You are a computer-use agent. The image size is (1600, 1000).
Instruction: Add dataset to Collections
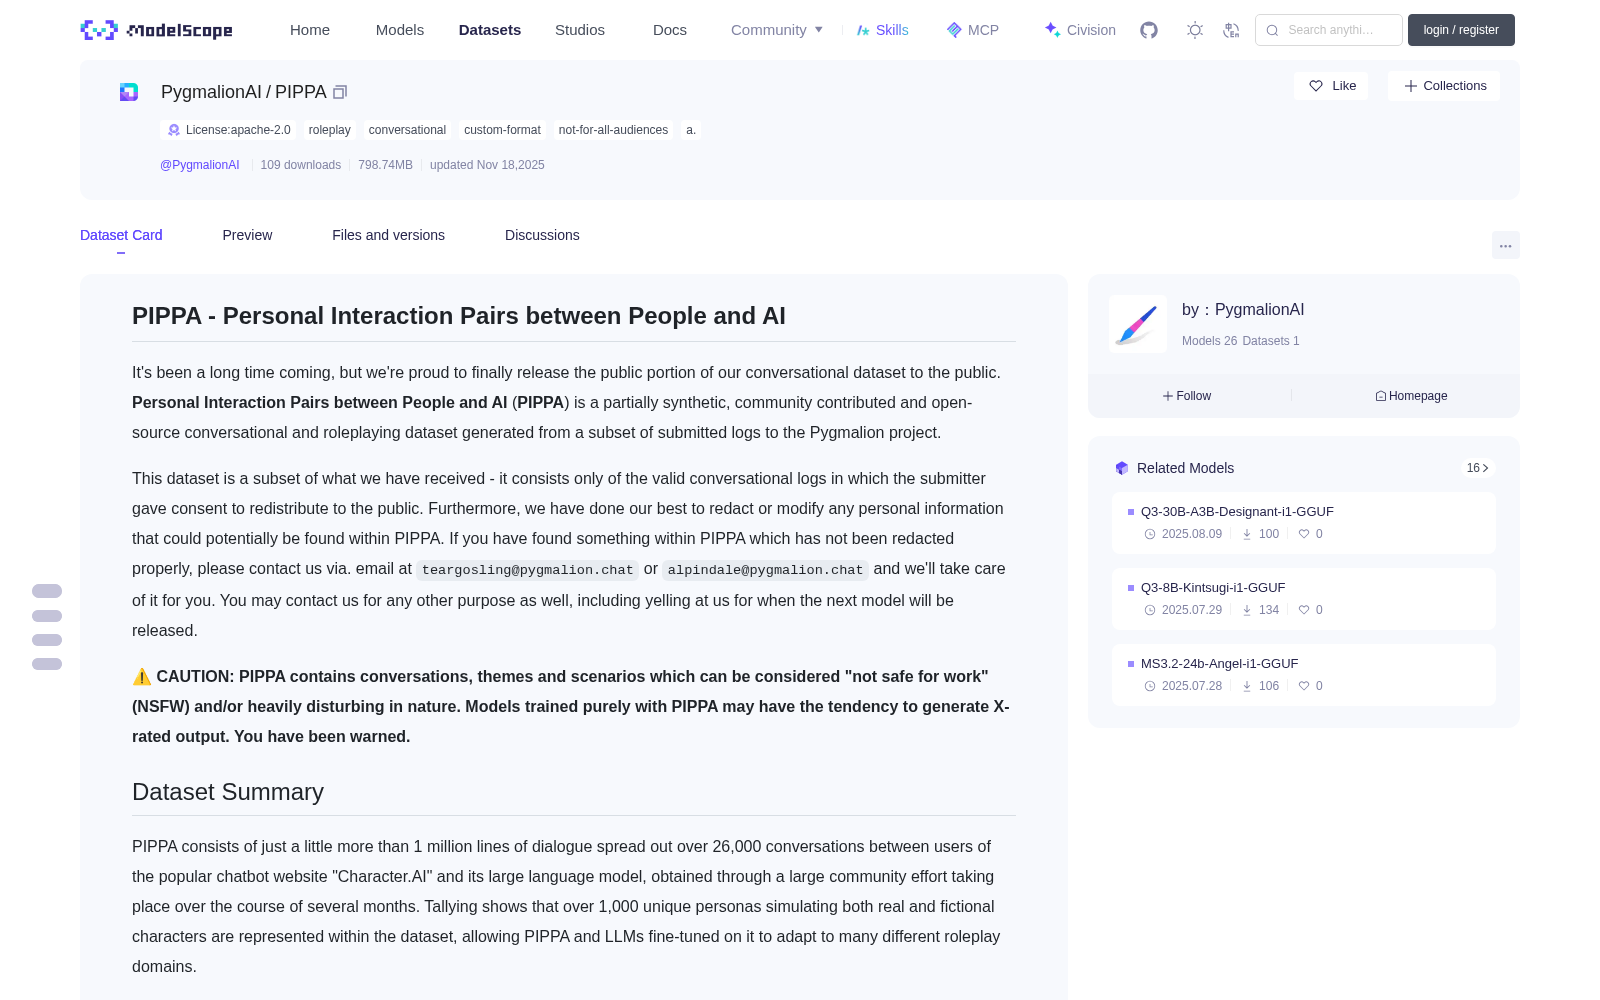click(1444, 86)
